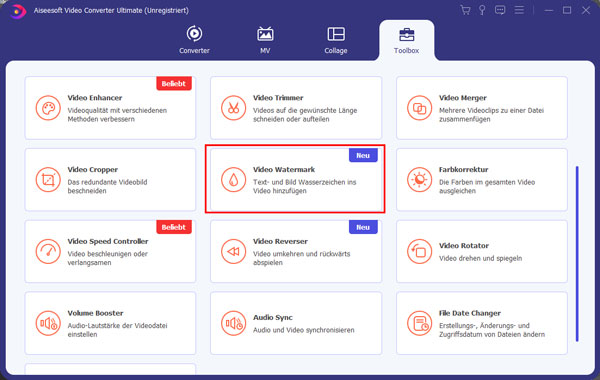Open the Audio Sync title
The width and height of the screenshot is (600, 380).
point(273,318)
